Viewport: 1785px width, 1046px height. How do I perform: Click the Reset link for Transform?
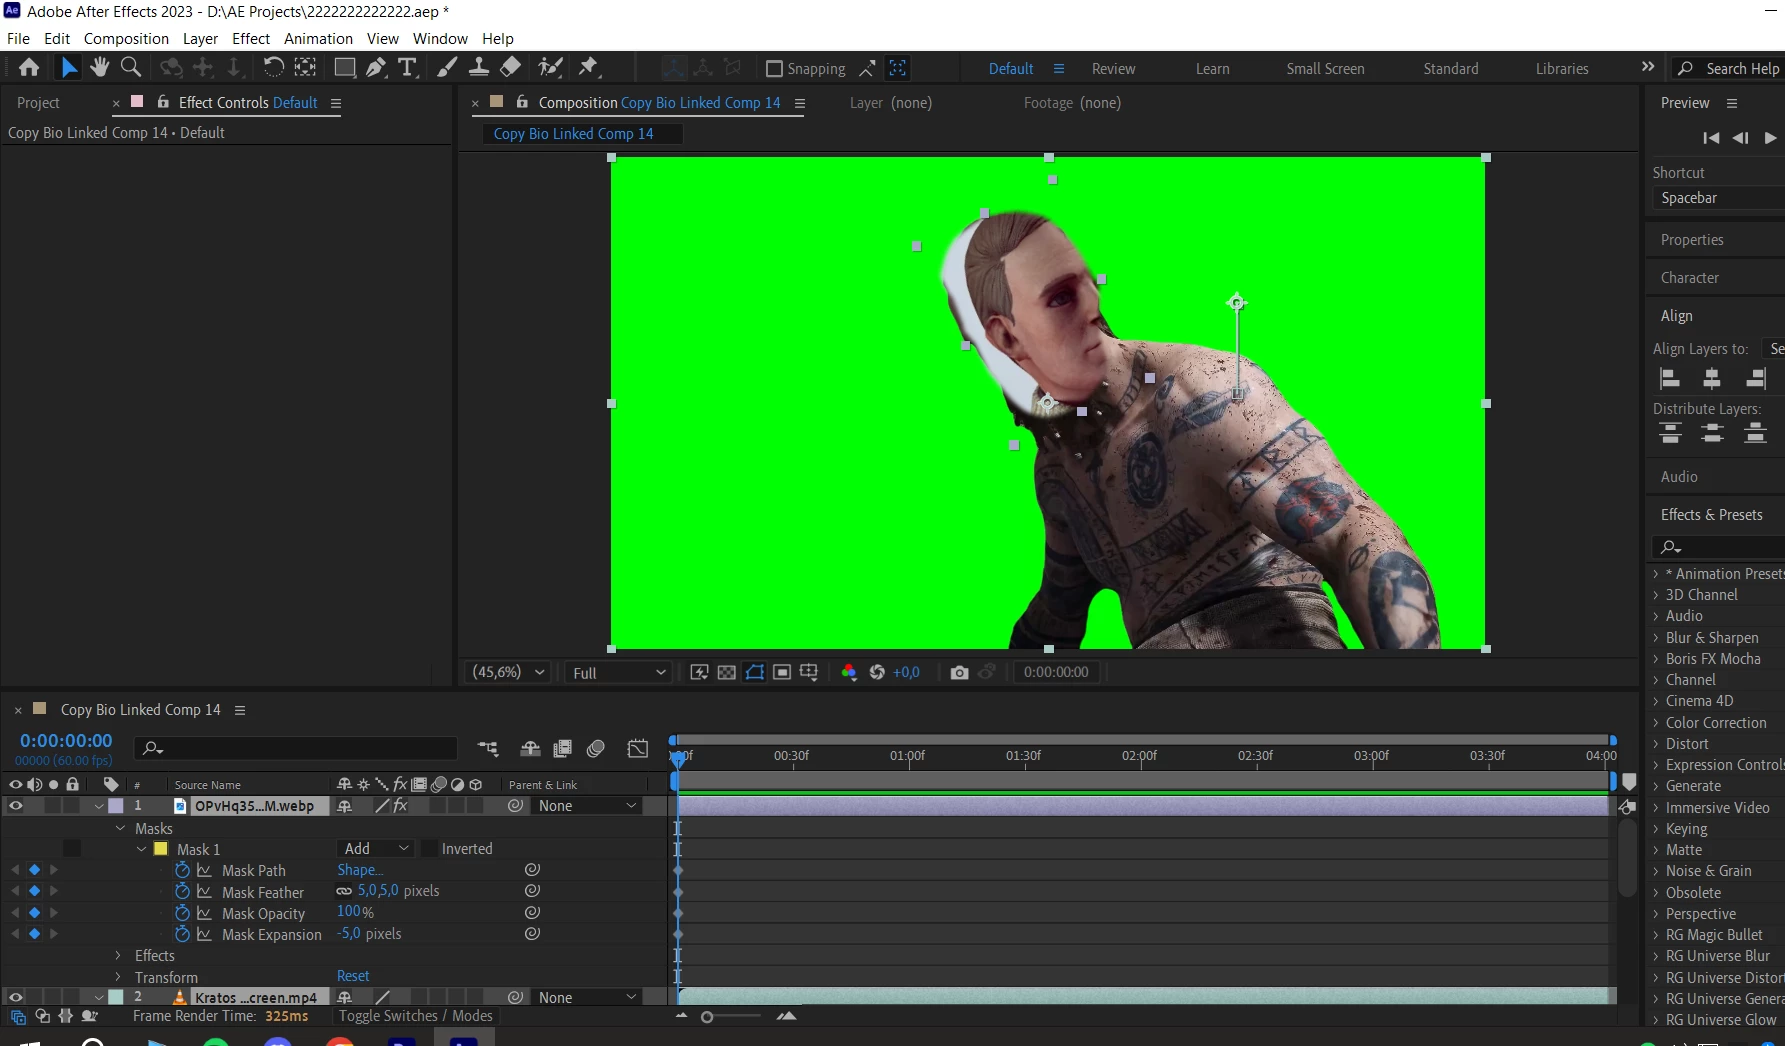tap(353, 976)
